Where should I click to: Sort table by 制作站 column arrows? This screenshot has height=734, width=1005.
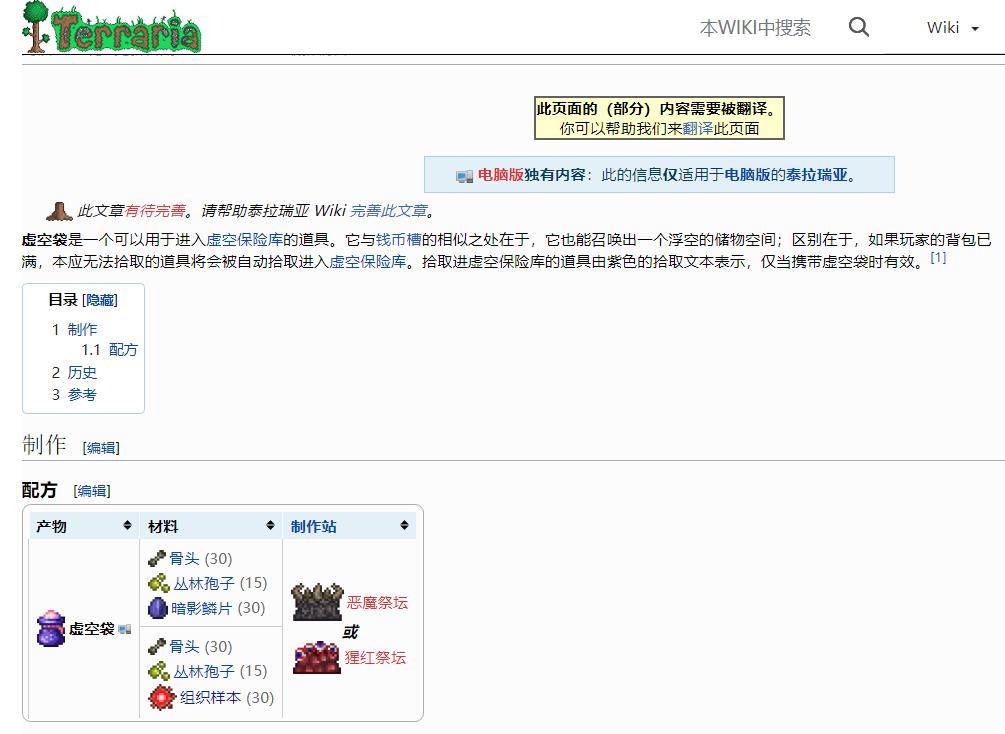click(404, 526)
